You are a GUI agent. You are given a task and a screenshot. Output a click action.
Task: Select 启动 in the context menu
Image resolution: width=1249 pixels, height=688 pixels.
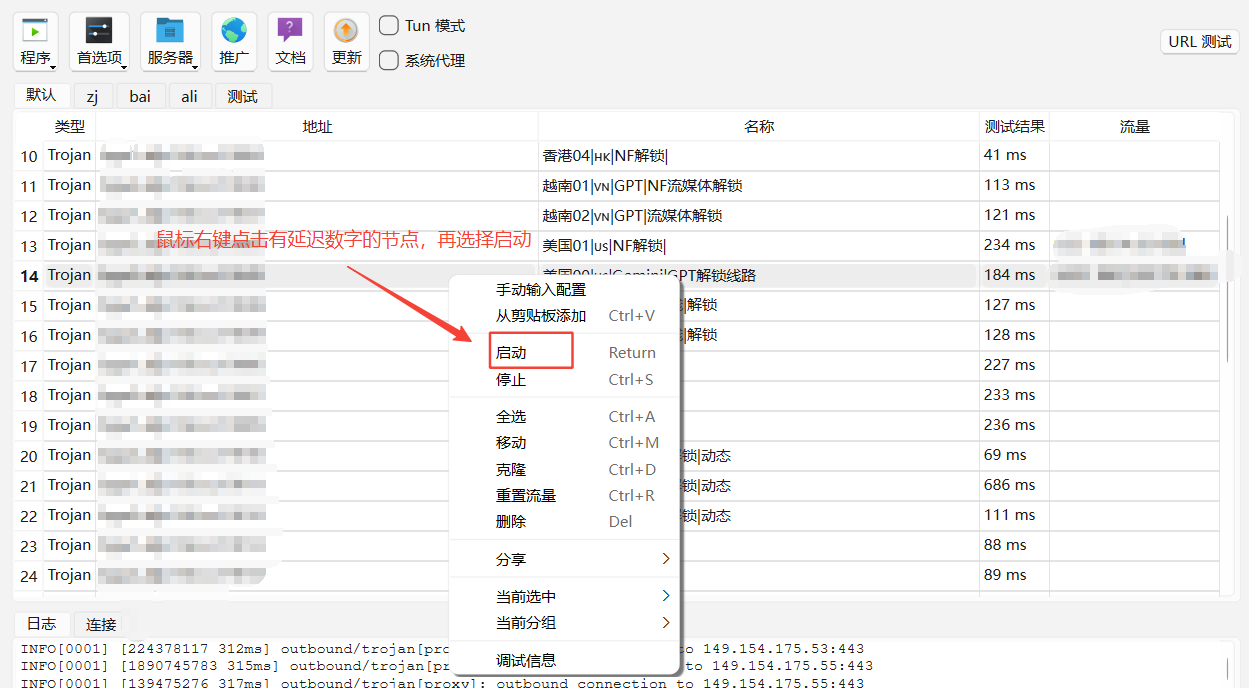coord(532,352)
